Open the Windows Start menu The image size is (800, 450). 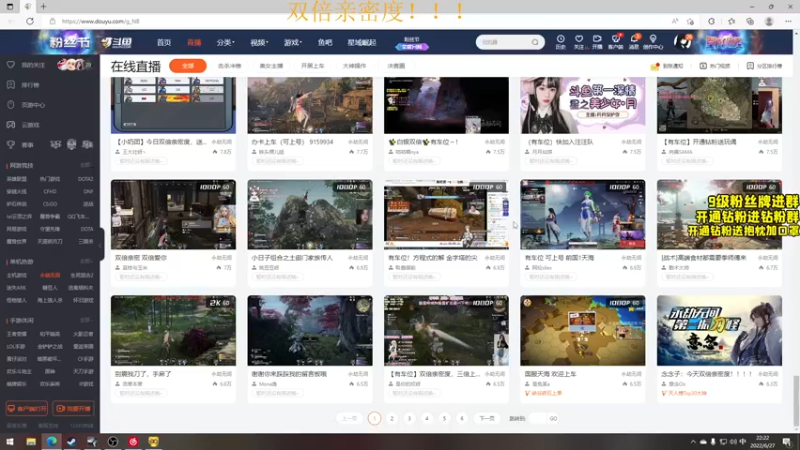point(10,442)
